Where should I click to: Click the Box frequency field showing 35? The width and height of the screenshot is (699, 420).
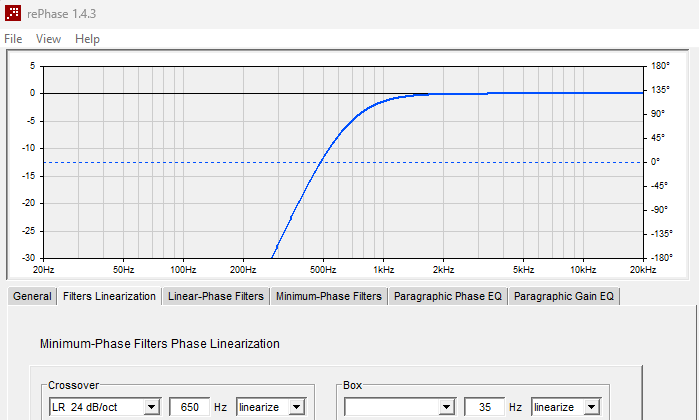pyautogui.click(x=485, y=407)
